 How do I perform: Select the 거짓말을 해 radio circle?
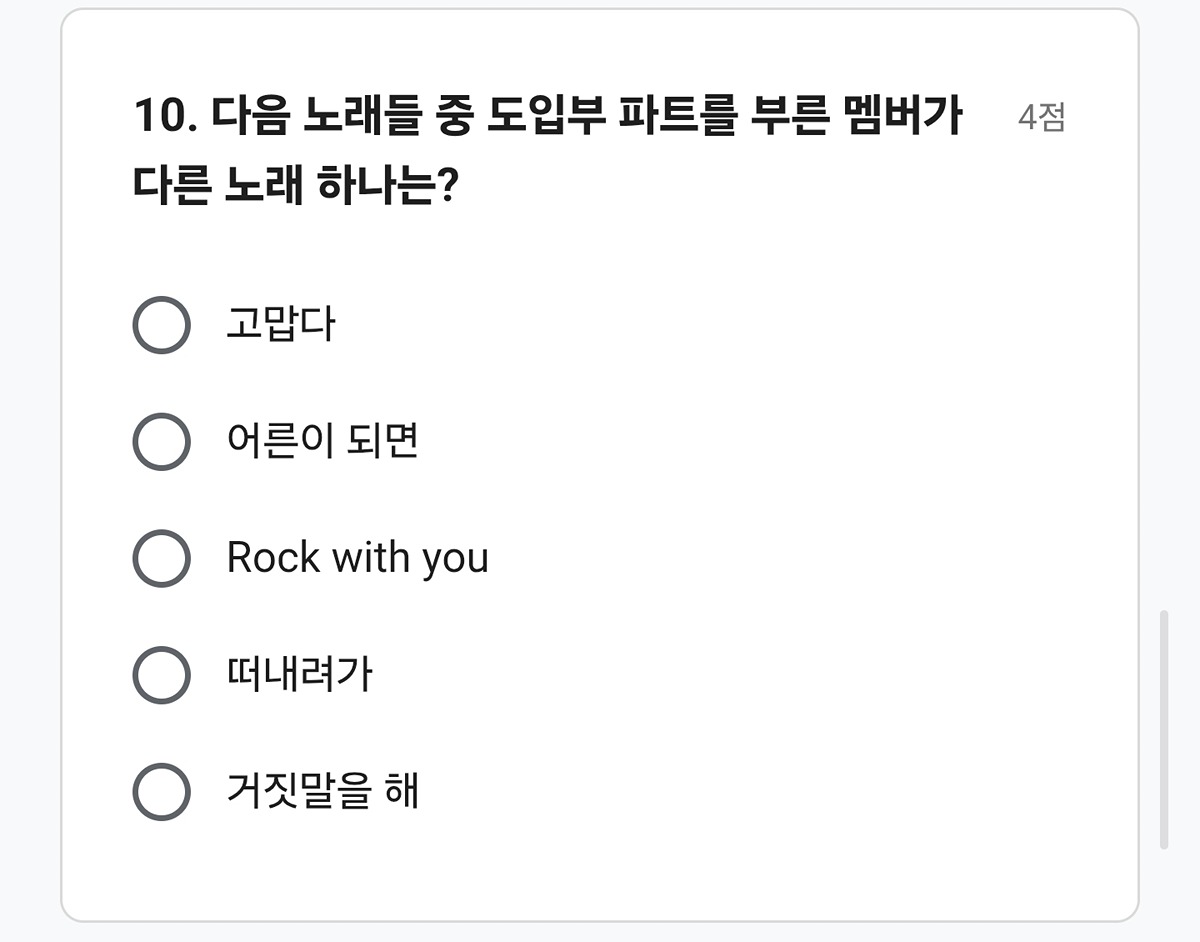coord(161,792)
